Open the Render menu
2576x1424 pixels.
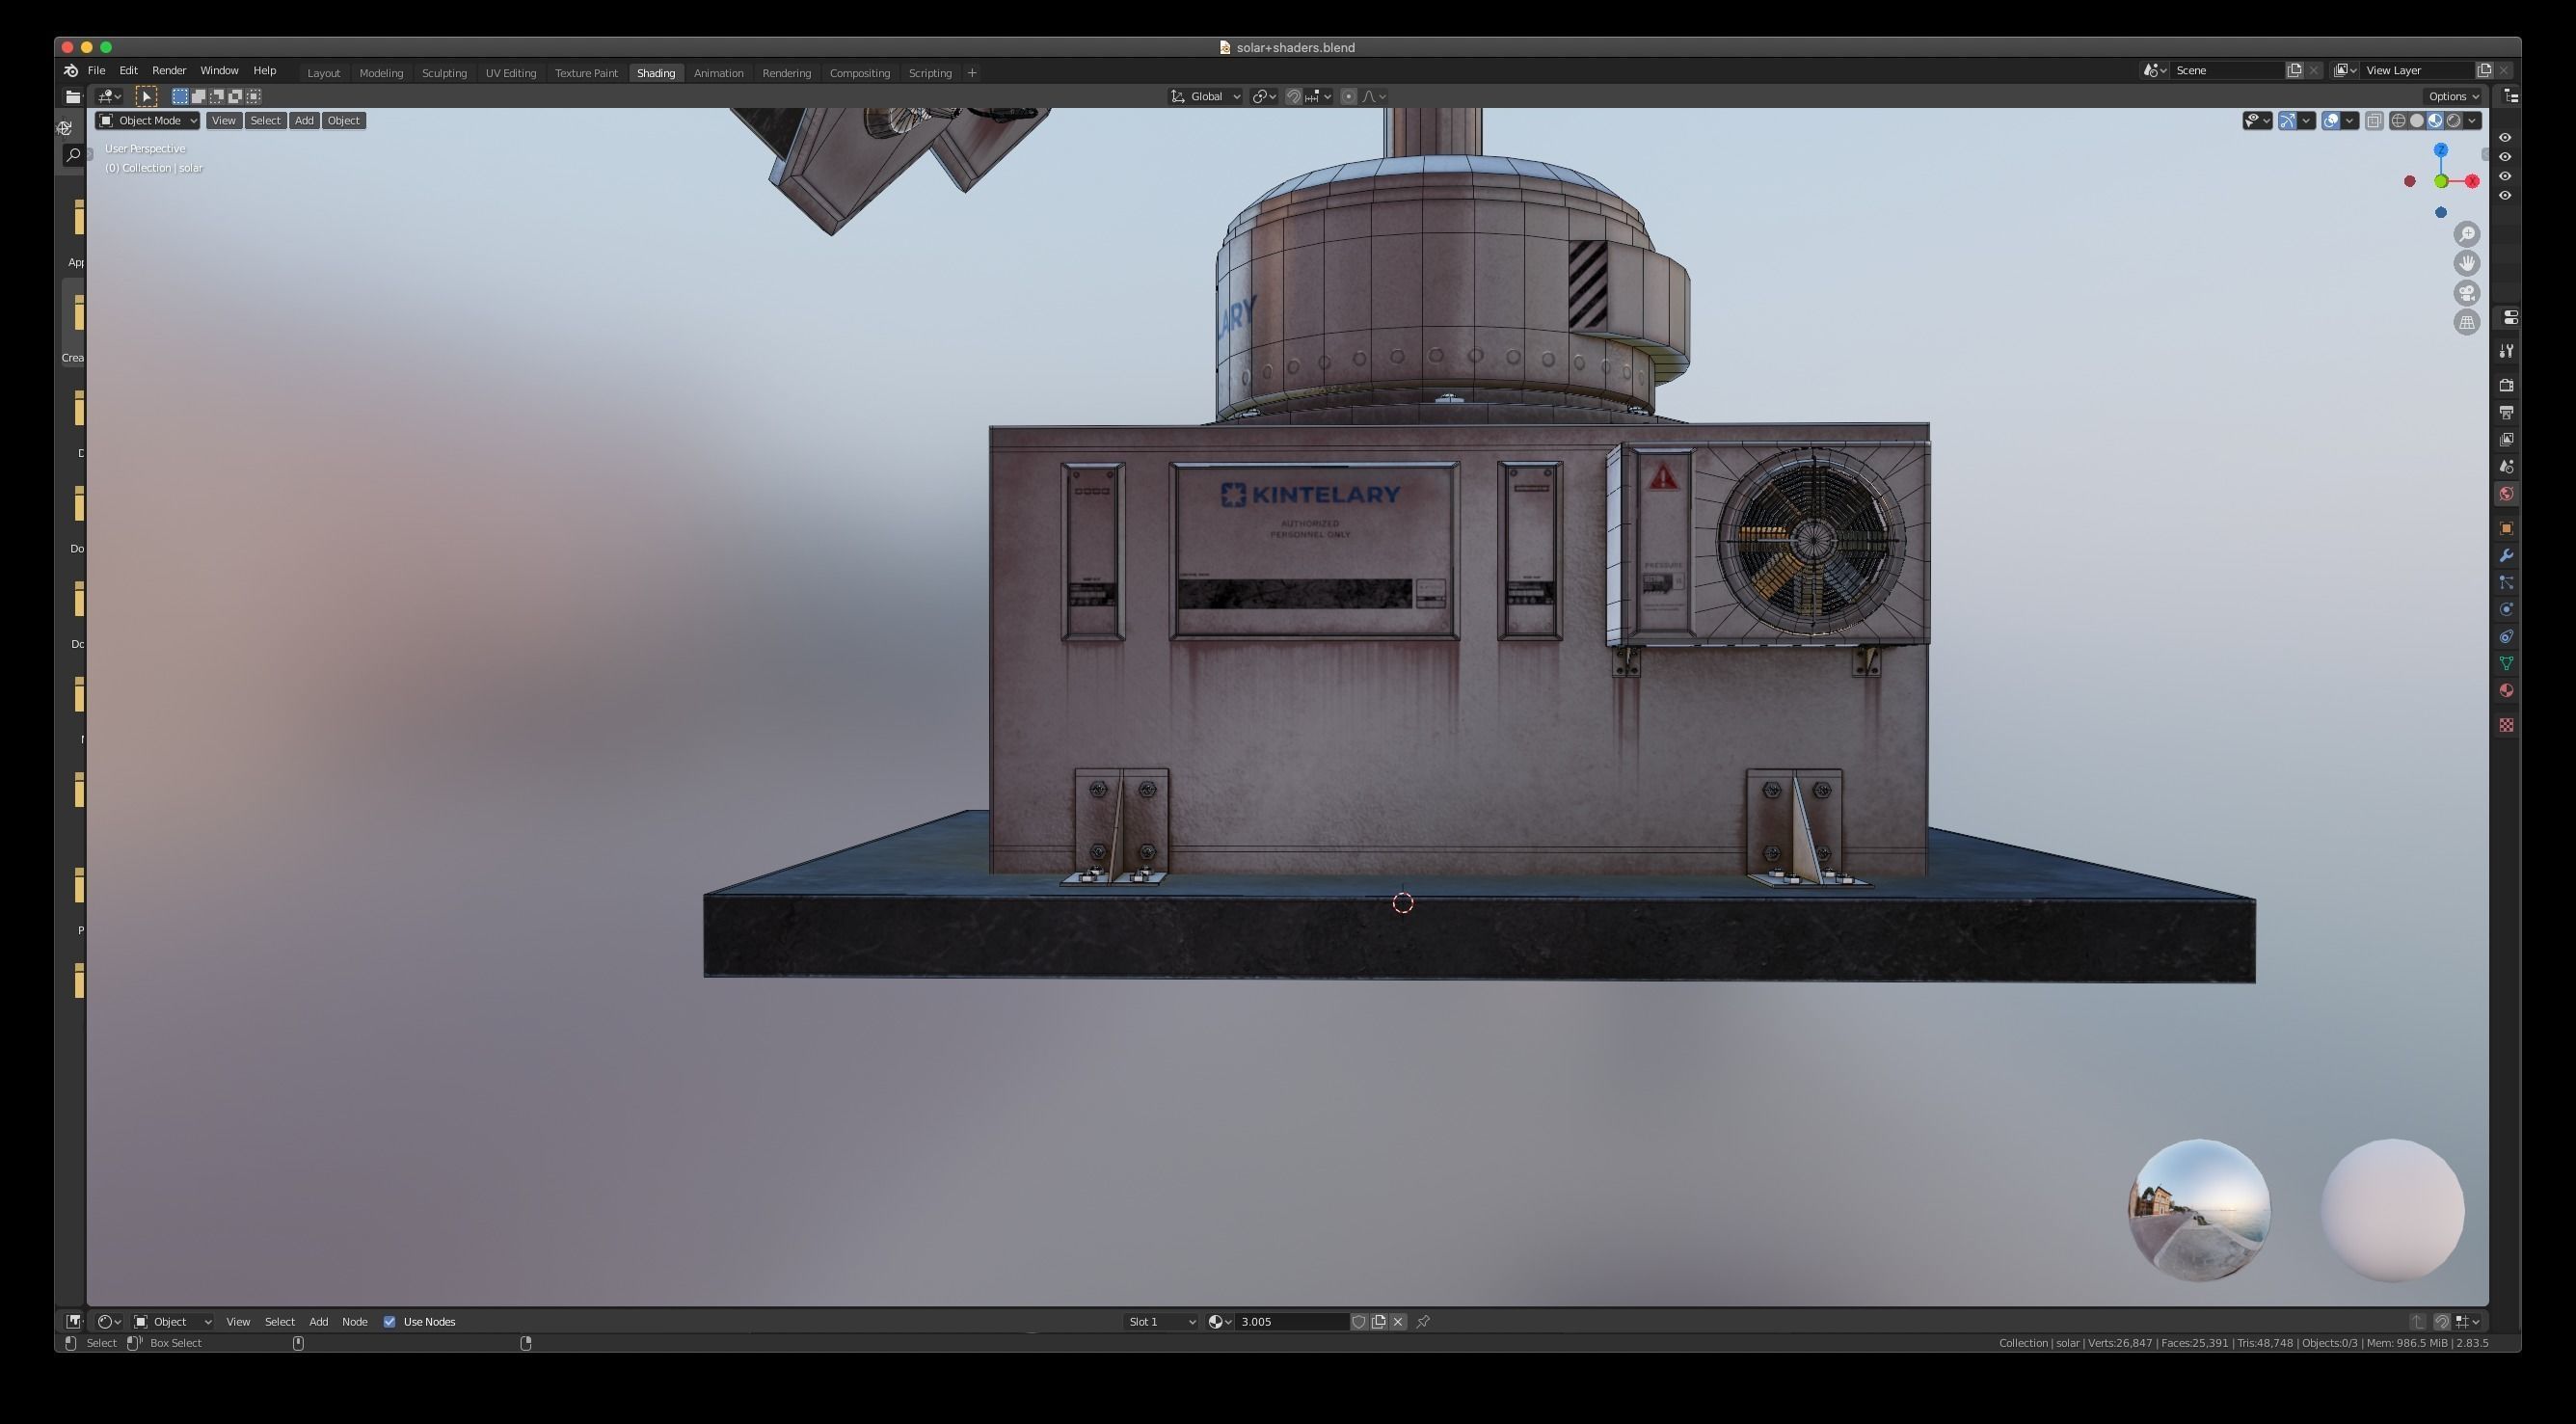(168, 71)
